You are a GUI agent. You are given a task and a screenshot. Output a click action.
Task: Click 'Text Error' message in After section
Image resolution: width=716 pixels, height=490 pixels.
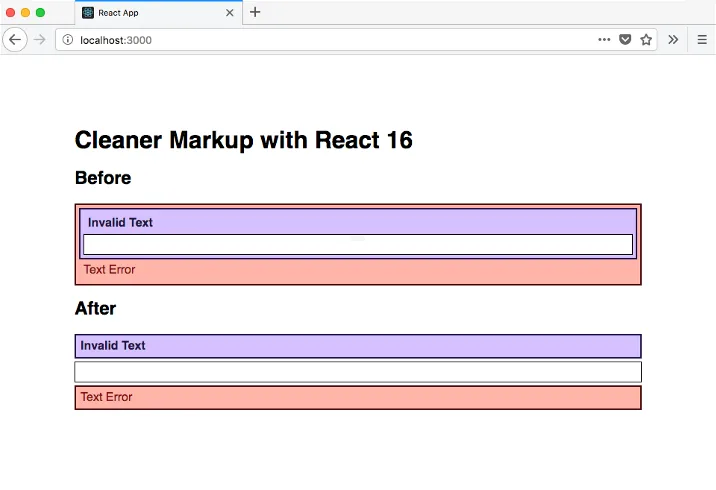pos(106,397)
